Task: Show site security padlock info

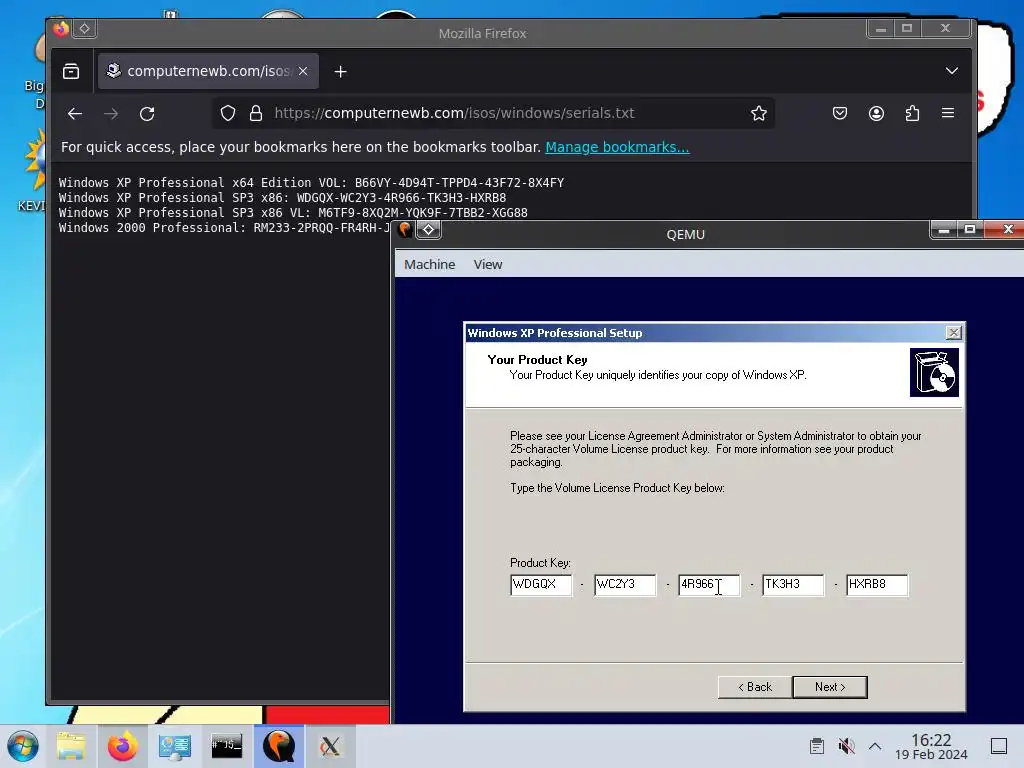Action: click(x=256, y=113)
